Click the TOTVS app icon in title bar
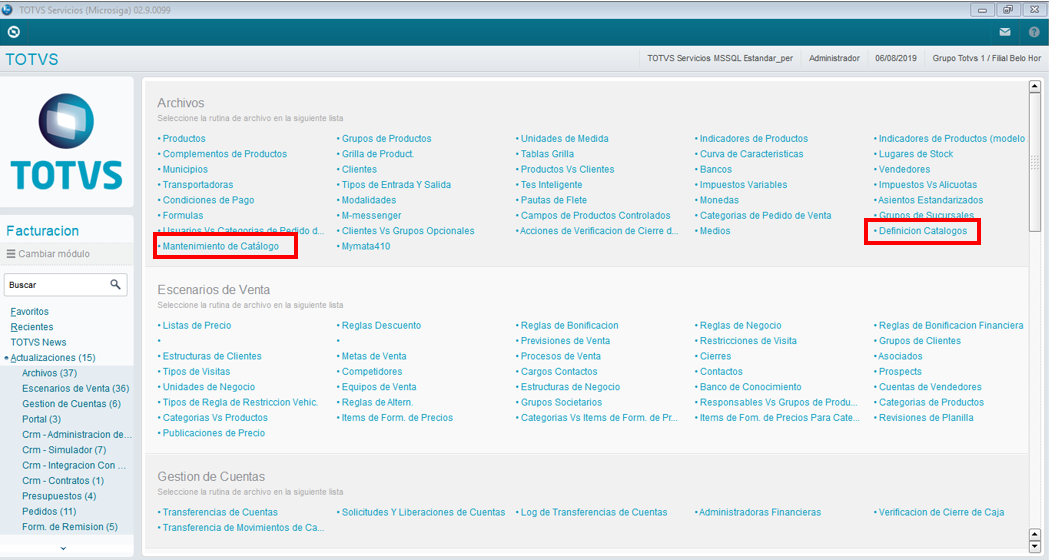 7,9
